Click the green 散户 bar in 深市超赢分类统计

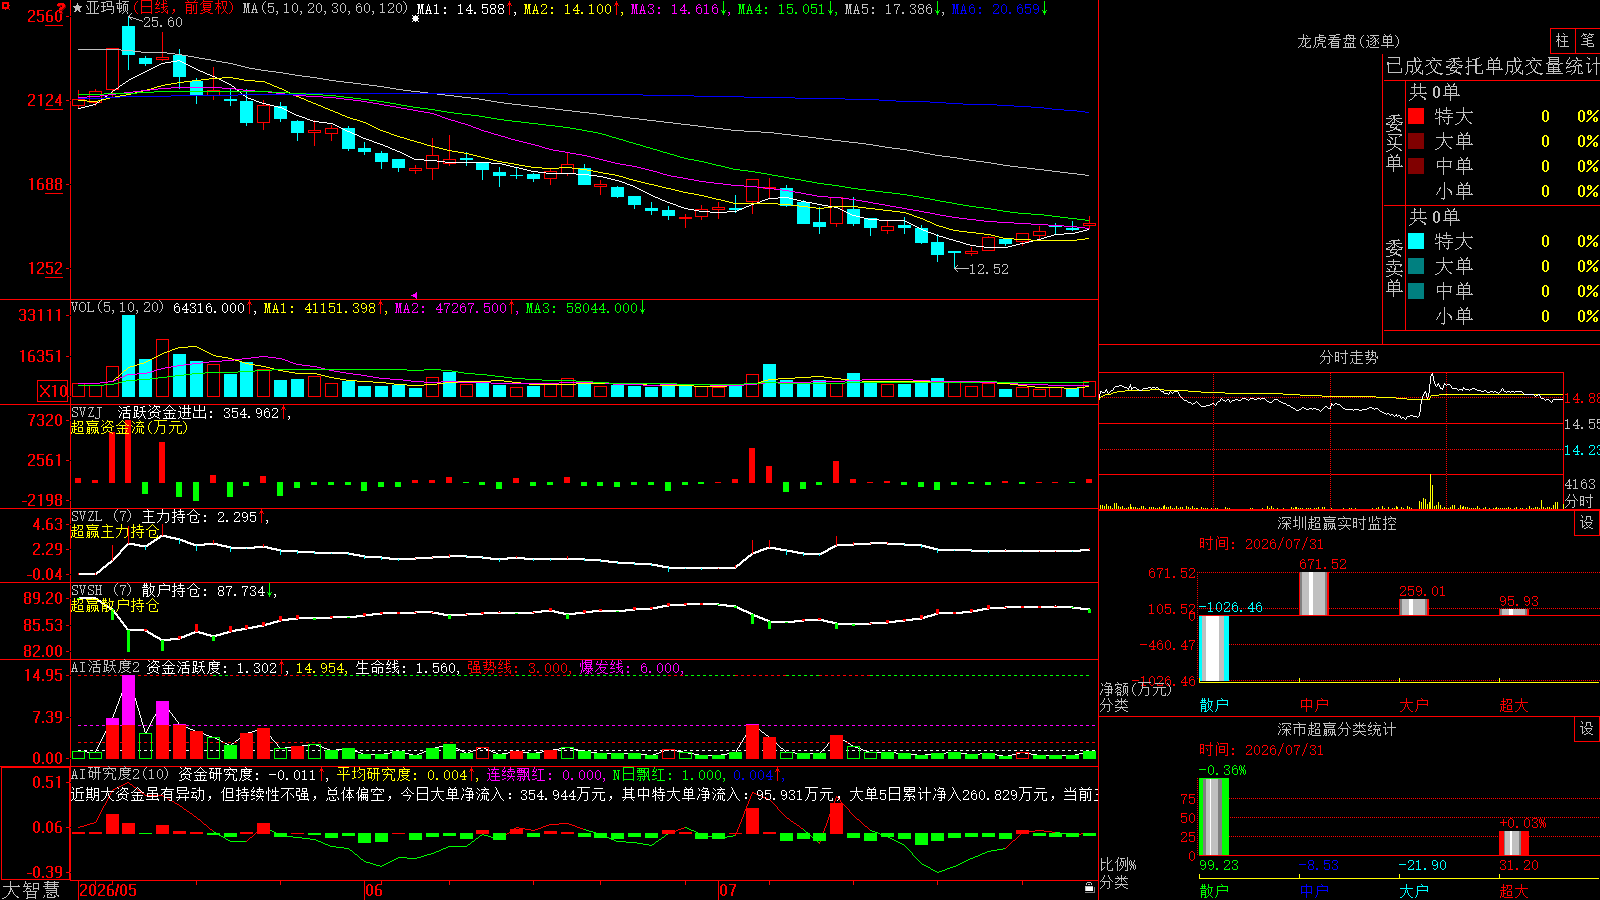[1214, 816]
